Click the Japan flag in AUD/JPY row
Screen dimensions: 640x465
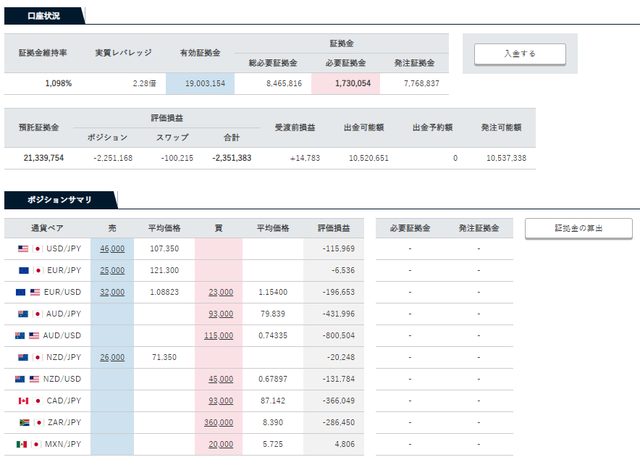(38, 314)
